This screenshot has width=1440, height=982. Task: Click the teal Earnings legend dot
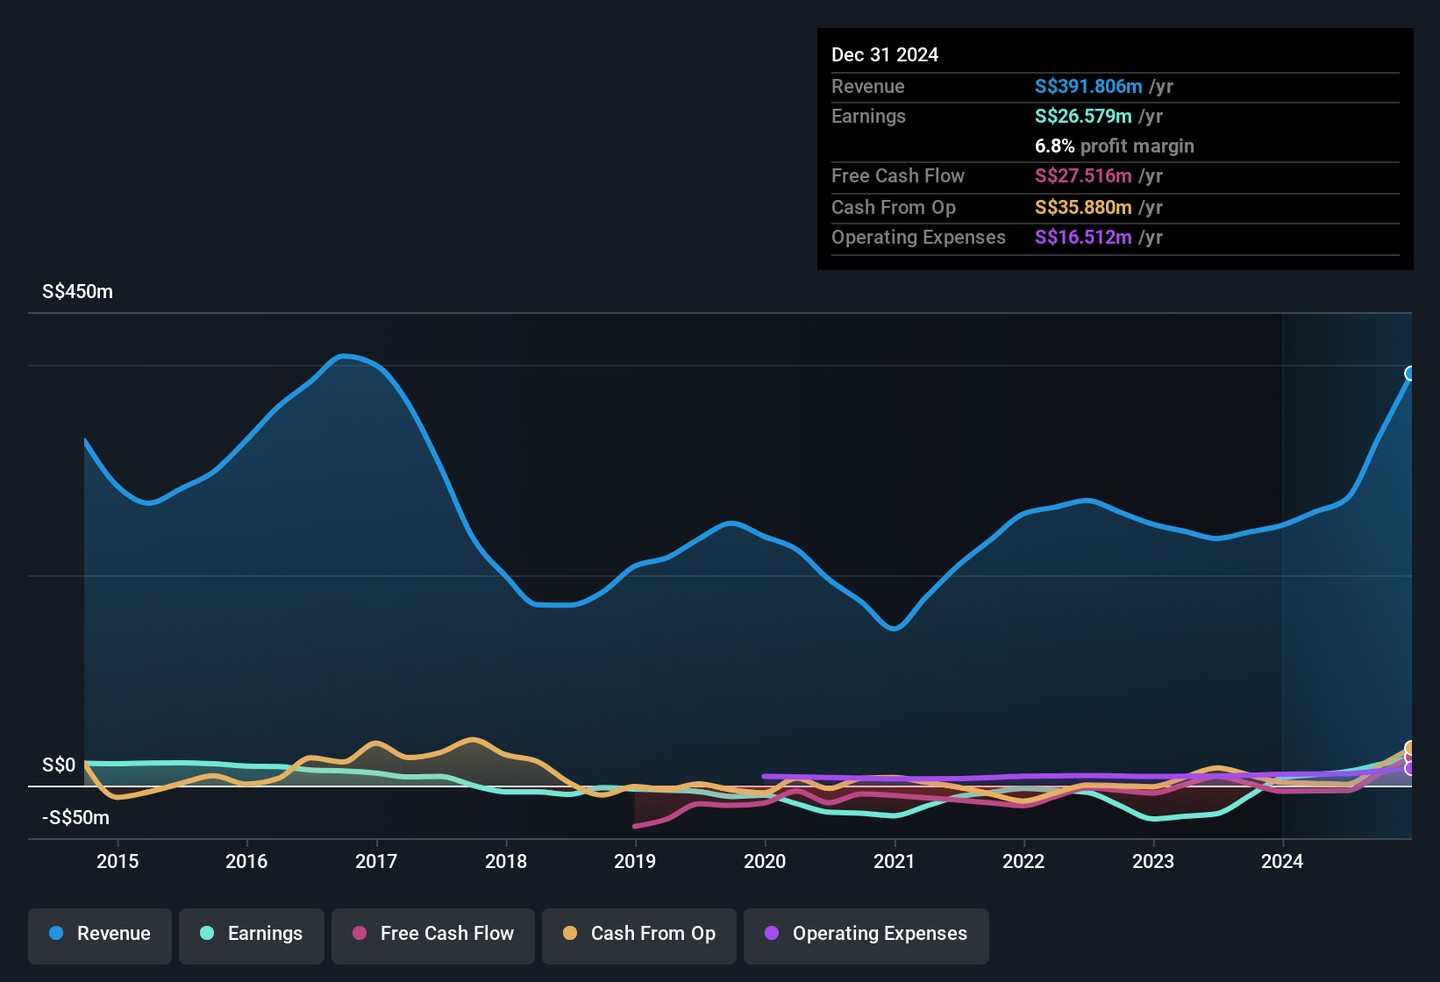tap(207, 933)
